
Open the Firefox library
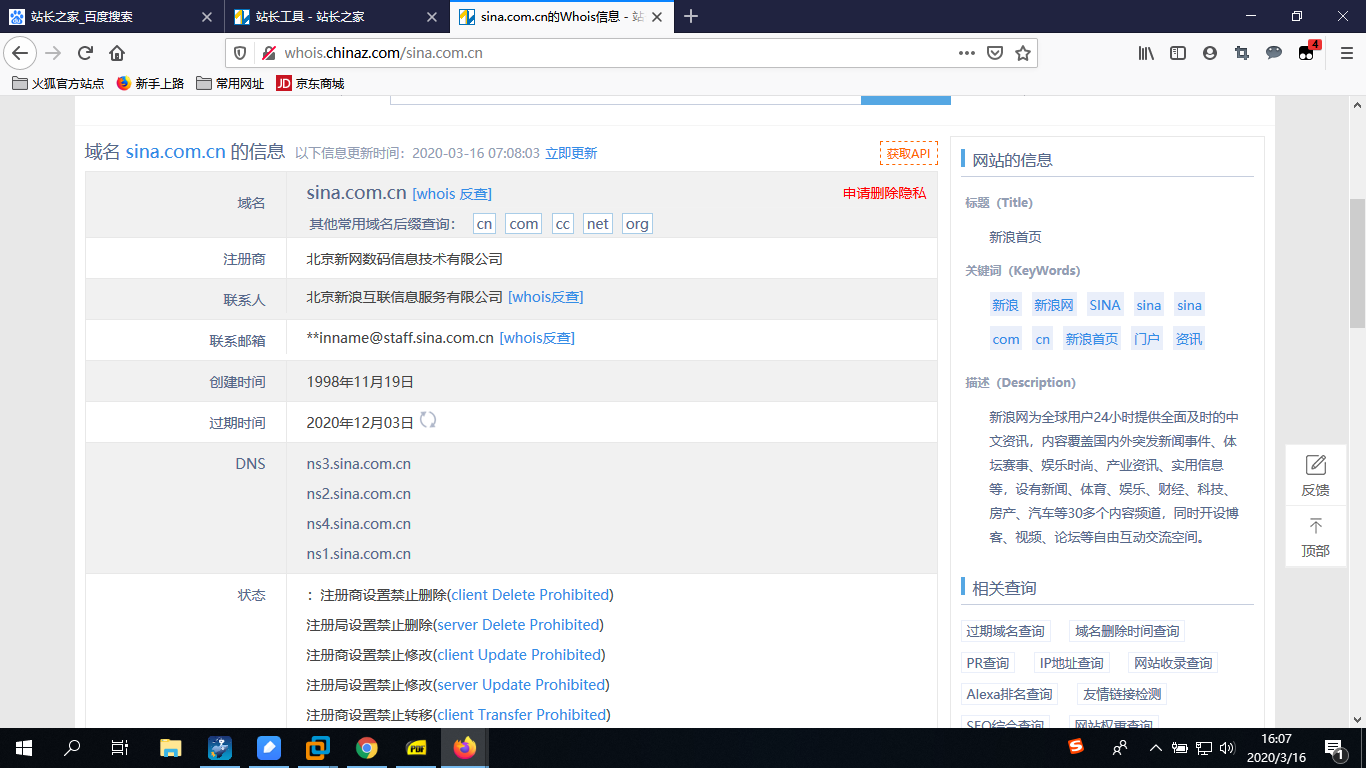1146,53
